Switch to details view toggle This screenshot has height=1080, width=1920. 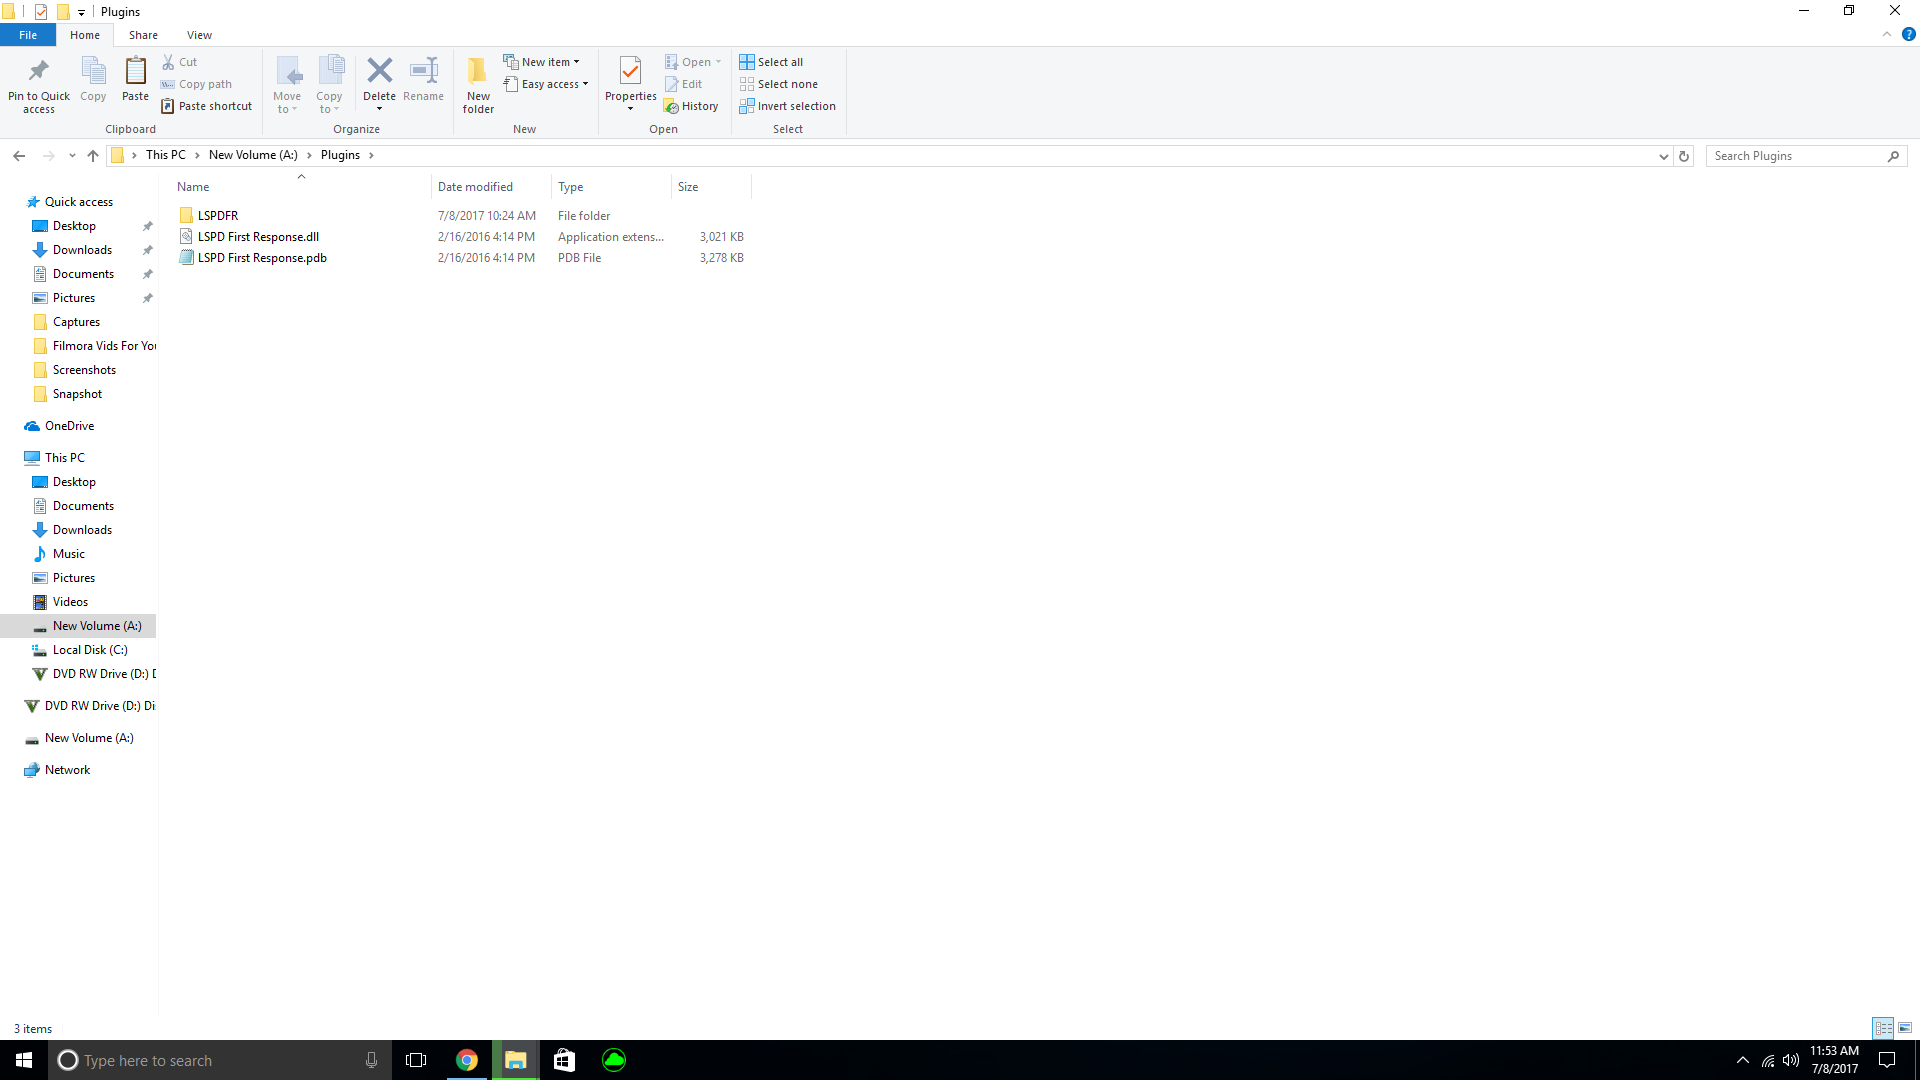coord(1883,1028)
